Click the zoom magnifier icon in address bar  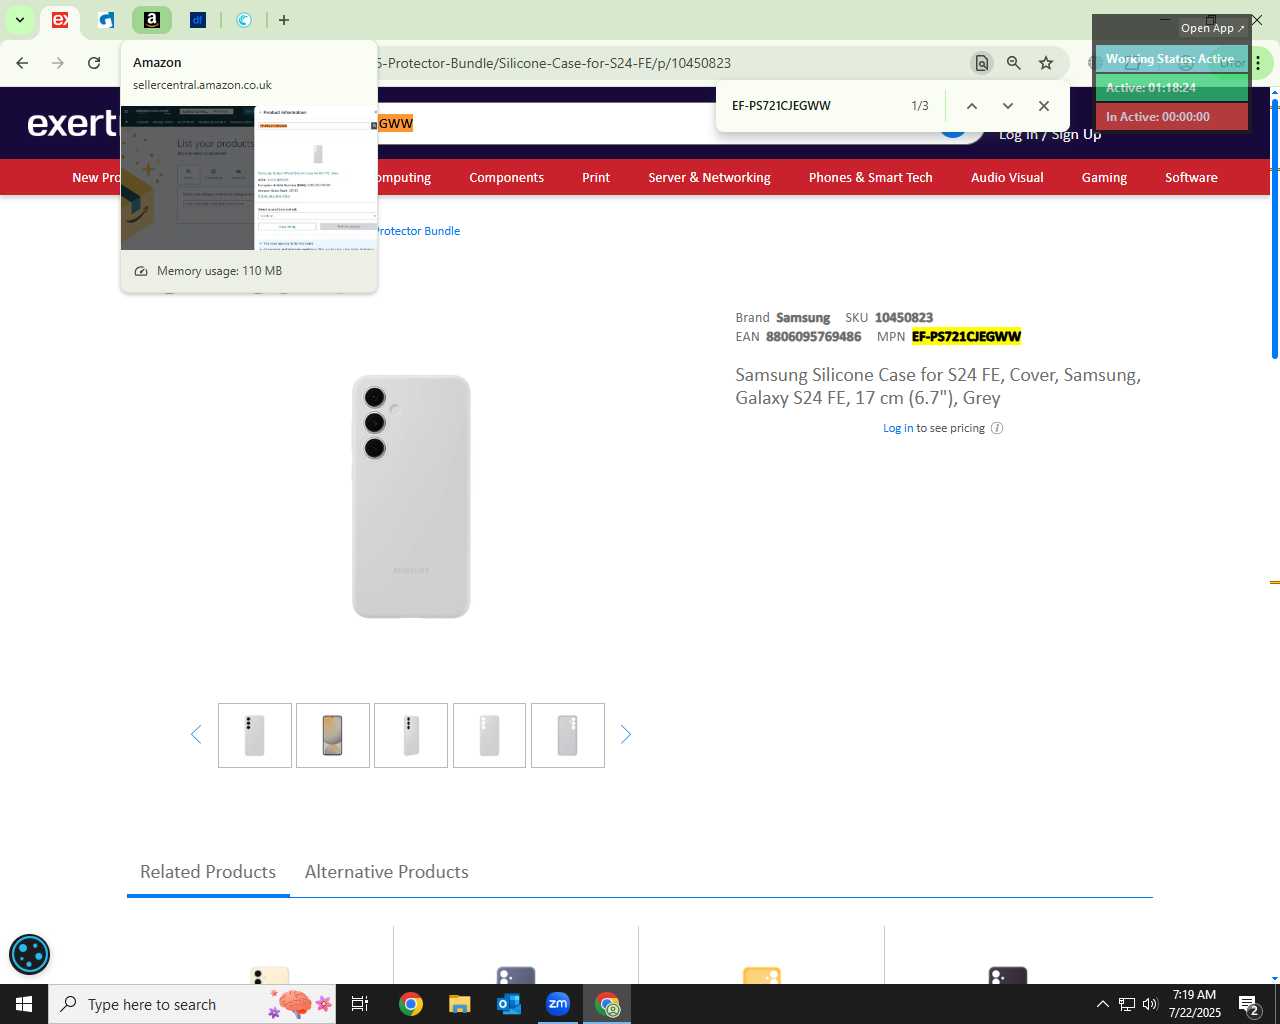coord(1014,63)
